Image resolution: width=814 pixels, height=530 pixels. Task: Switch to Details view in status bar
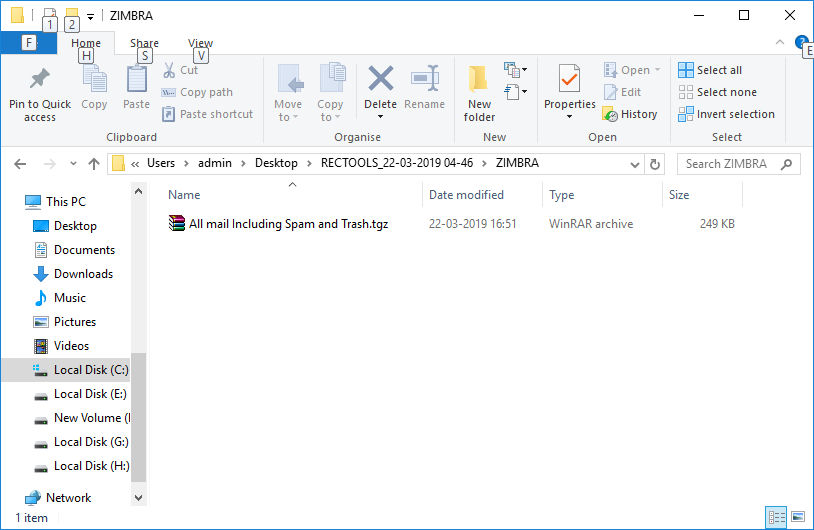point(777,517)
